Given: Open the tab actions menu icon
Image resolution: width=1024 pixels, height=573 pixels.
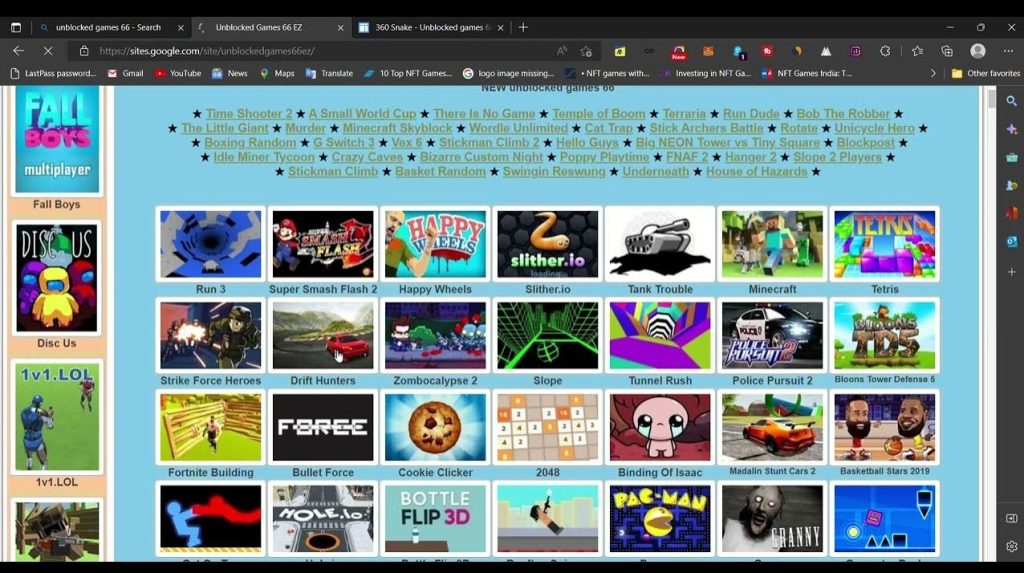Looking at the screenshot, I should point(16,27).
